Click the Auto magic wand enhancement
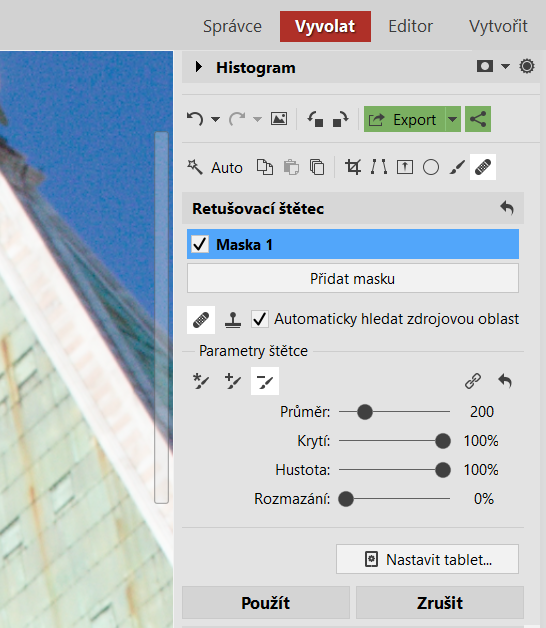Viewport: 546px width, 628px height. (x=215, y=167)
